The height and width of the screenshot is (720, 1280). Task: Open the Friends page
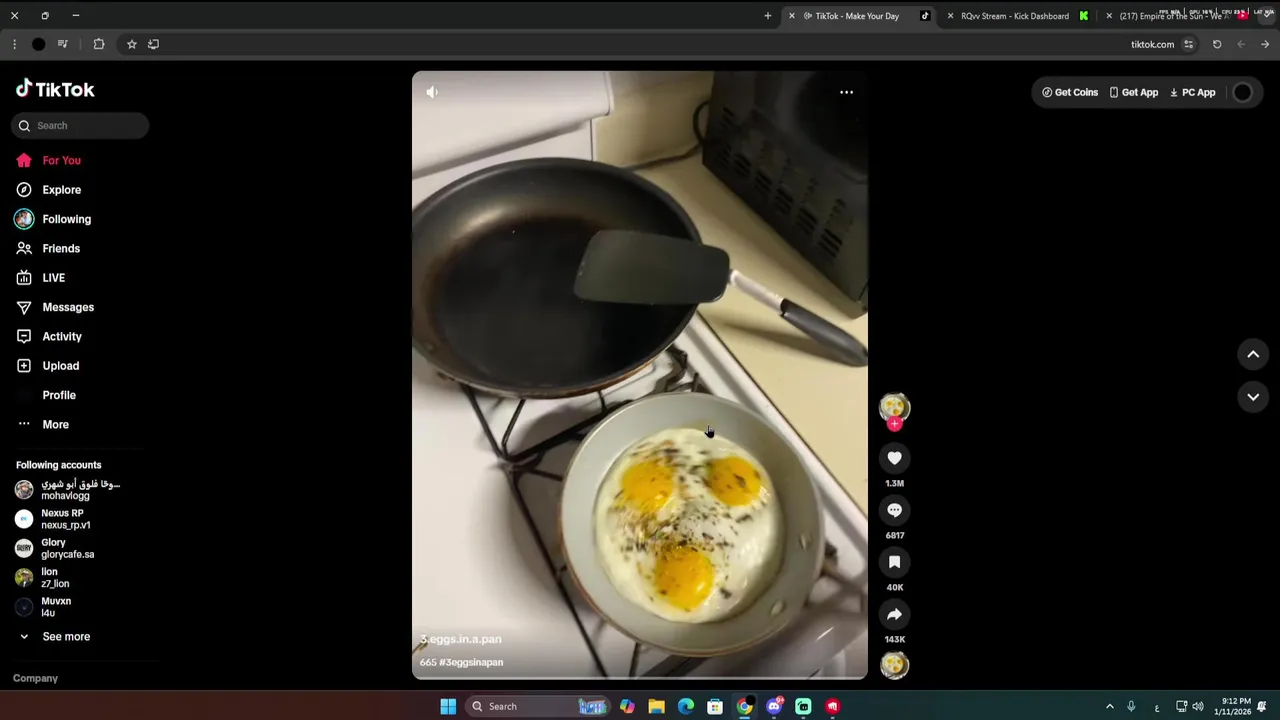click(48, 248)
